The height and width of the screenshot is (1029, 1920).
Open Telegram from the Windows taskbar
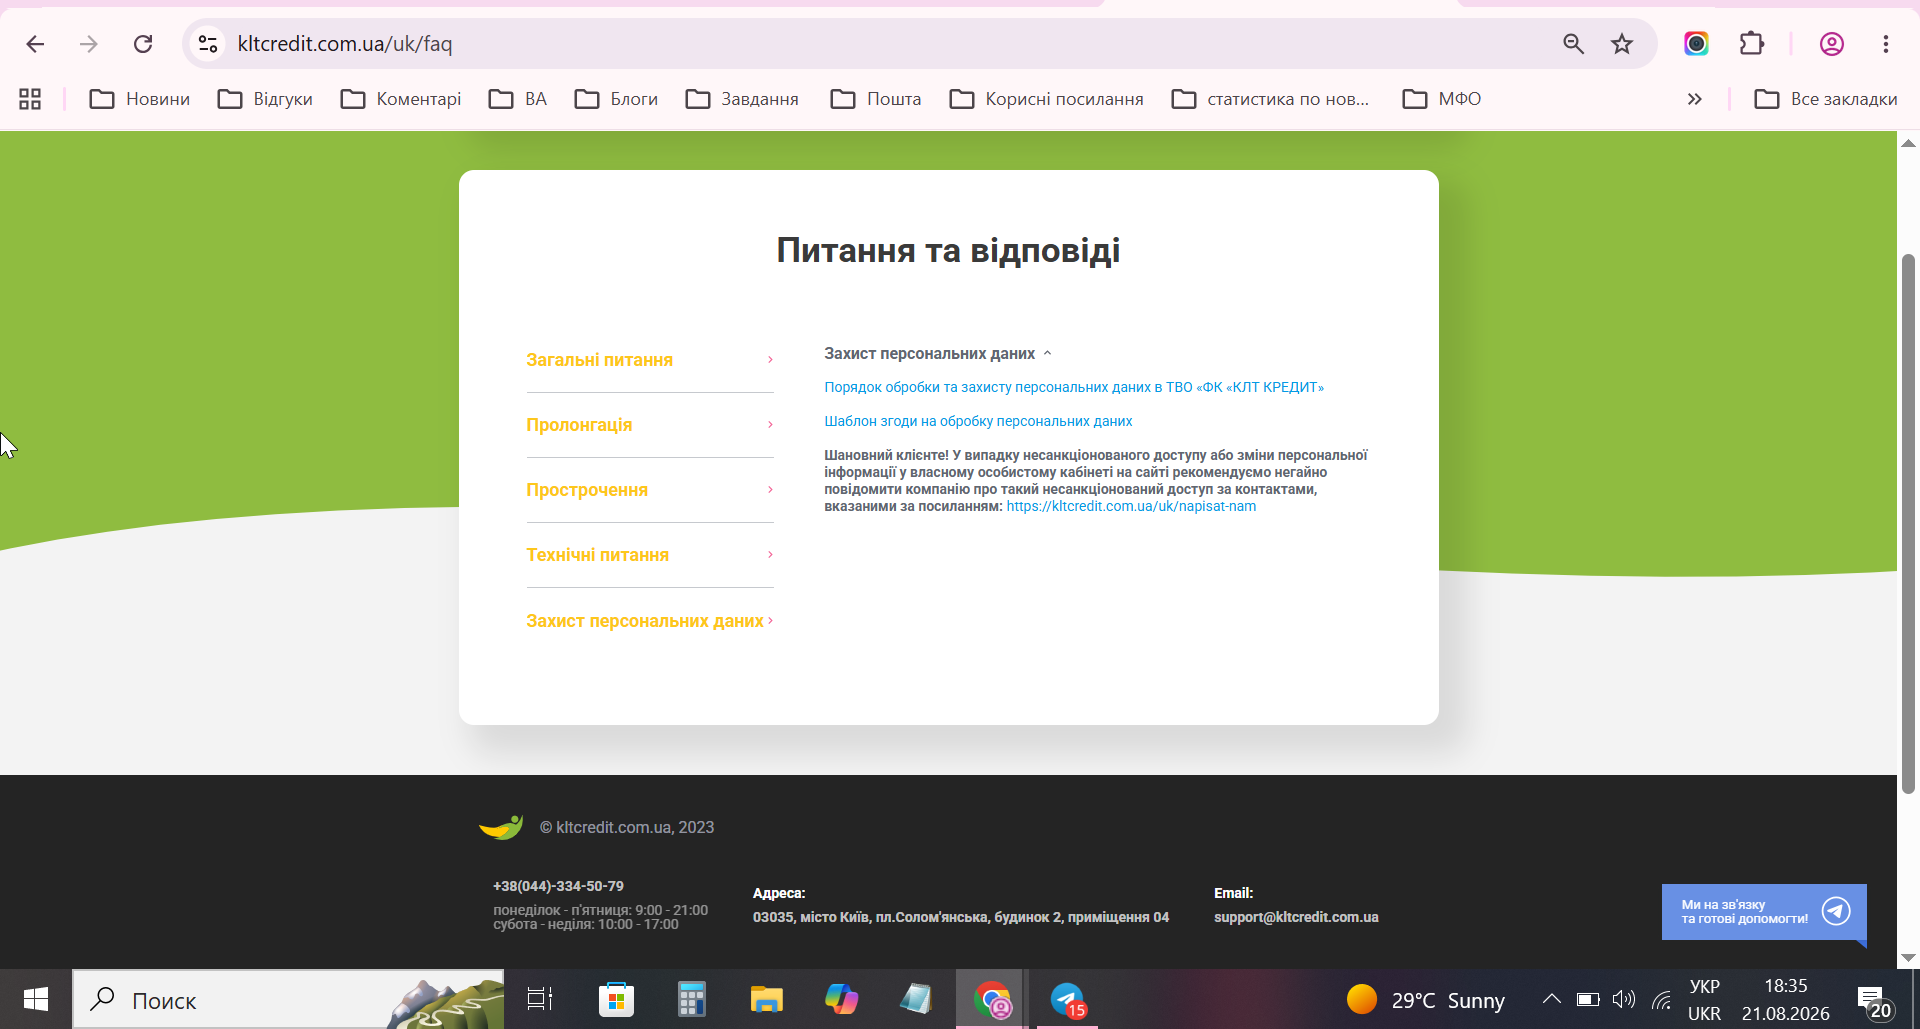(x=1068, y=999)
